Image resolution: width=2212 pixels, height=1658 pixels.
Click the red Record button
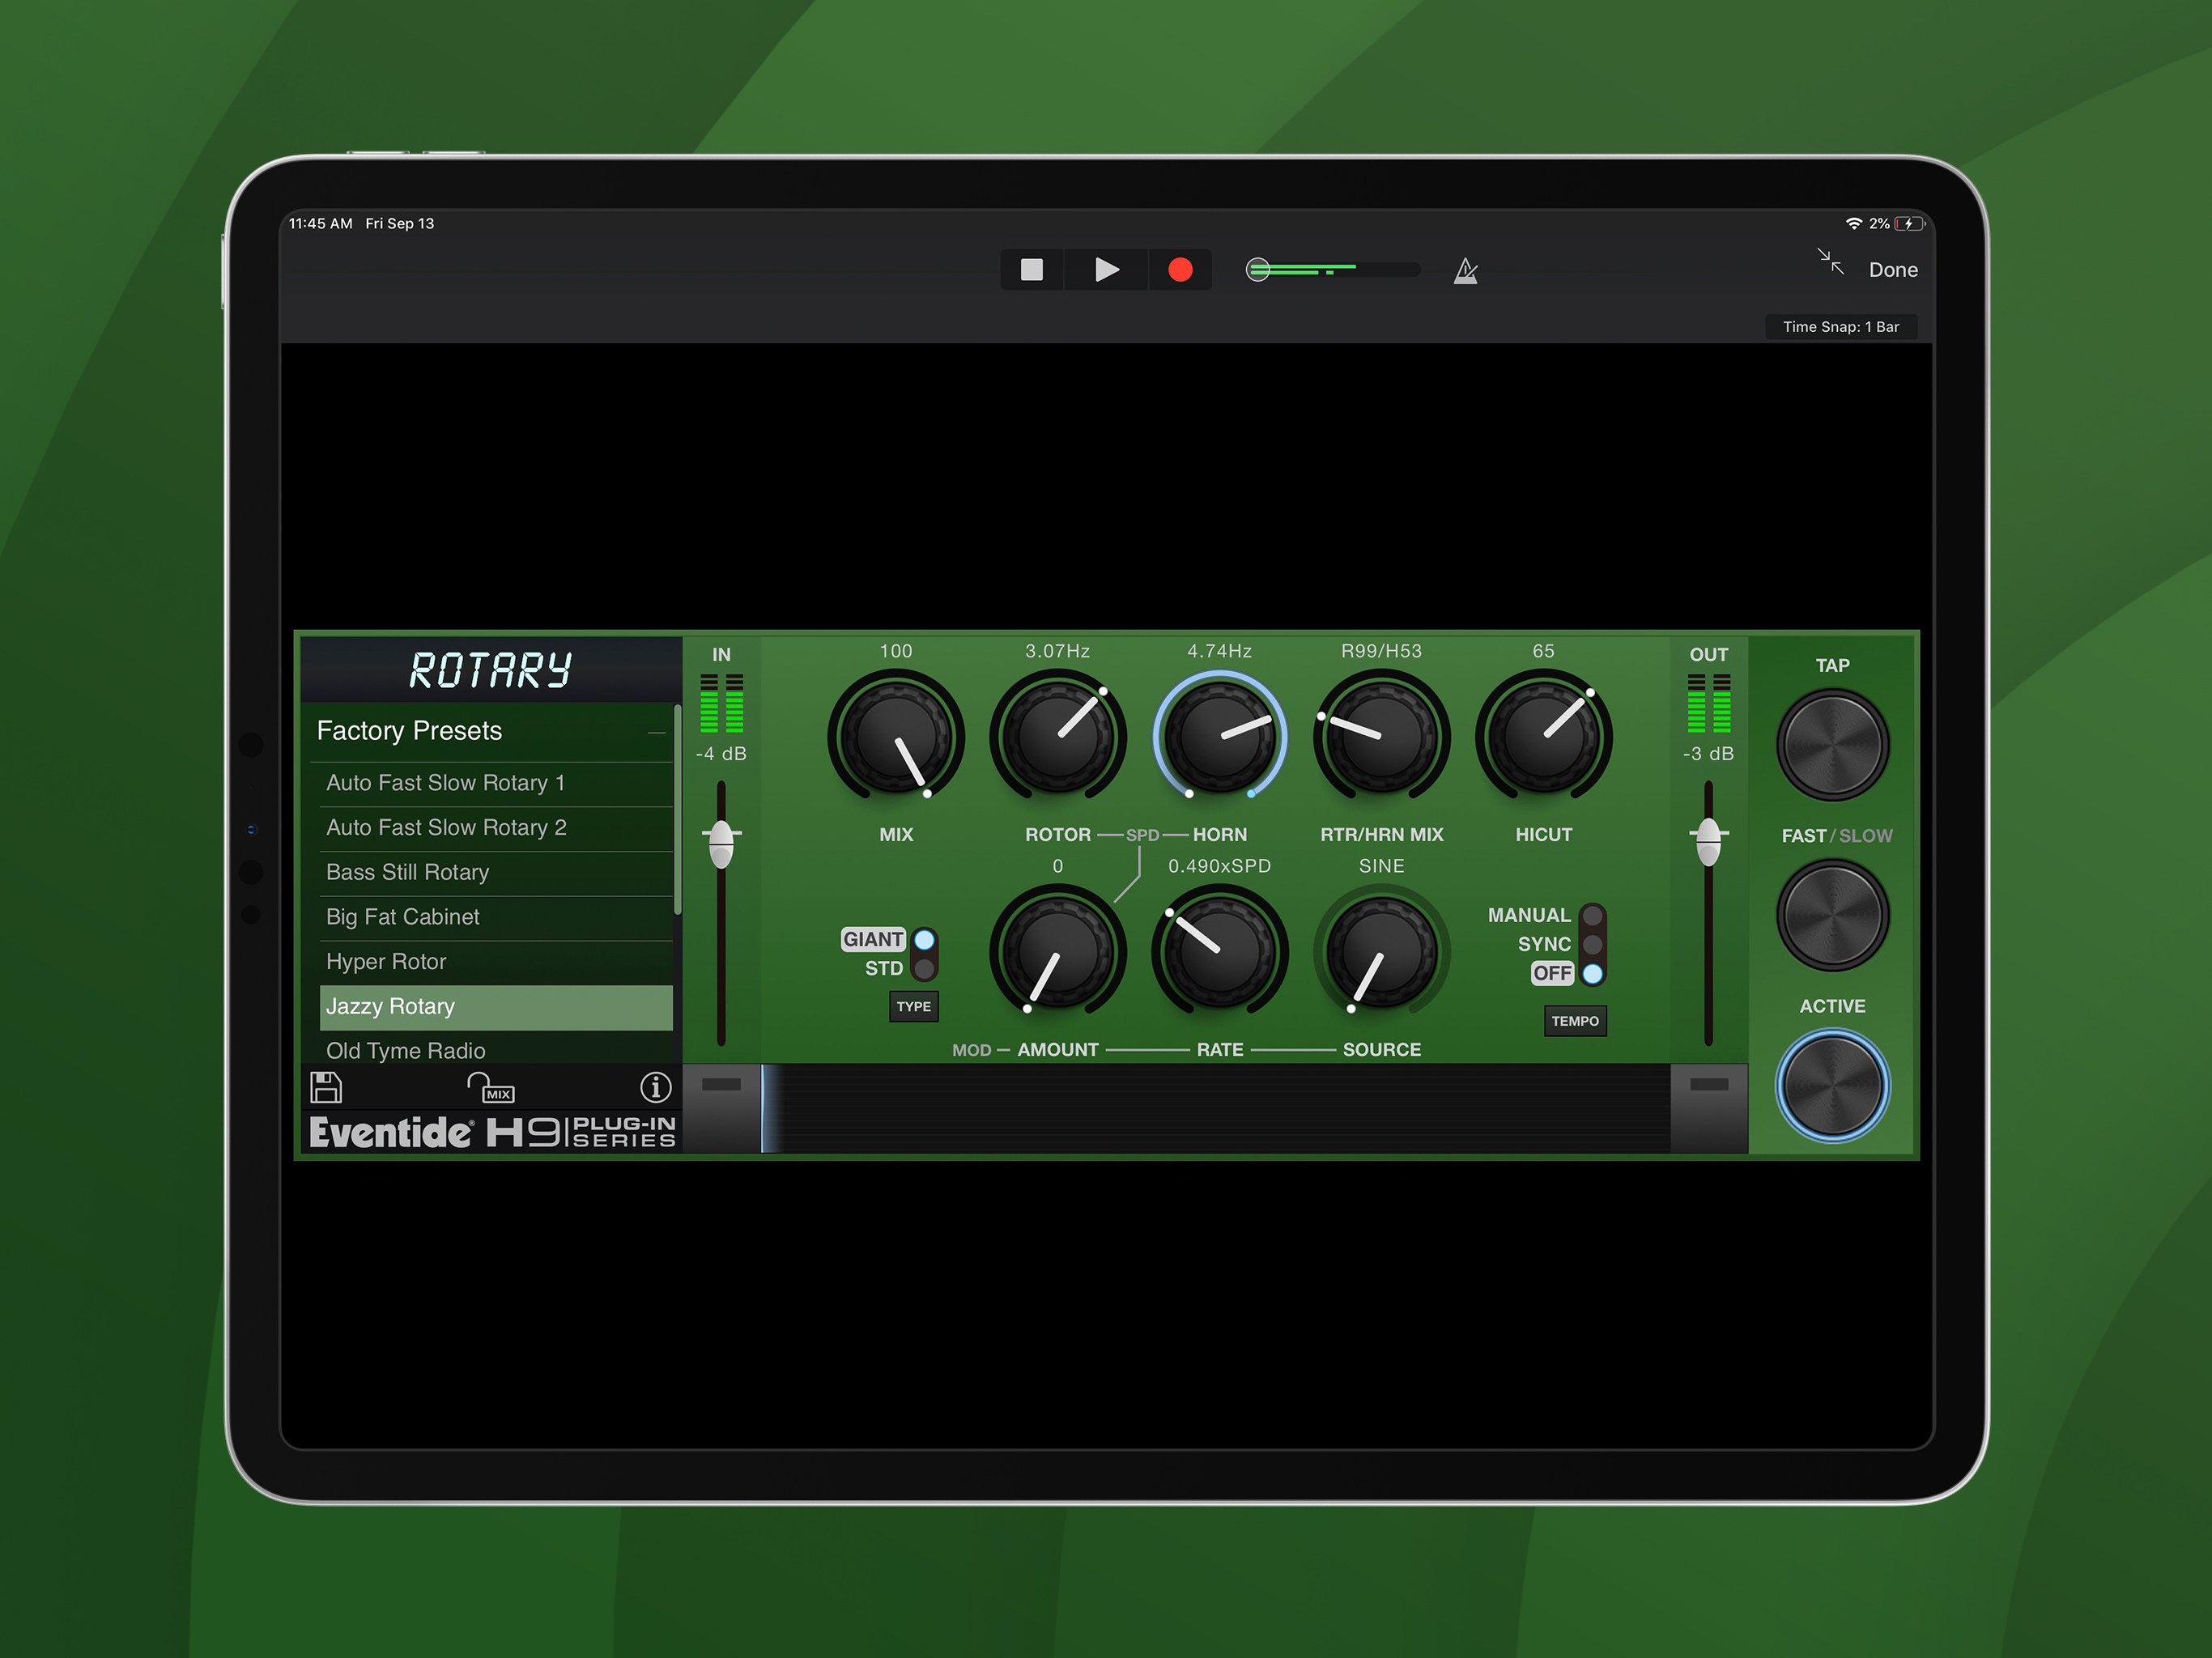pos(1180,270)
